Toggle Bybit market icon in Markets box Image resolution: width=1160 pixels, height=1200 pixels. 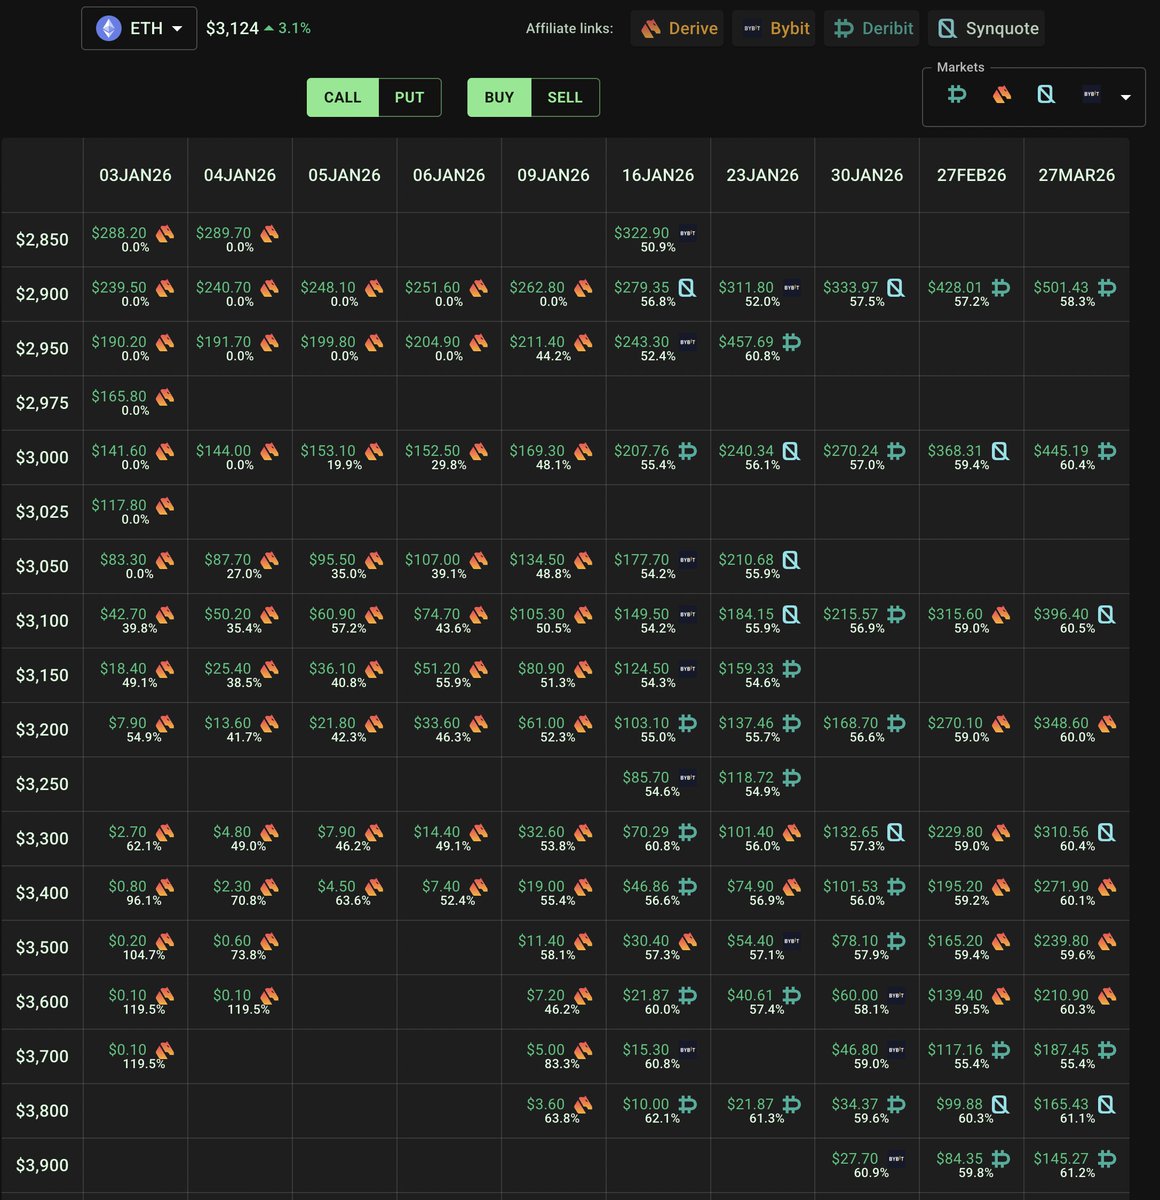click(1091, 95)
